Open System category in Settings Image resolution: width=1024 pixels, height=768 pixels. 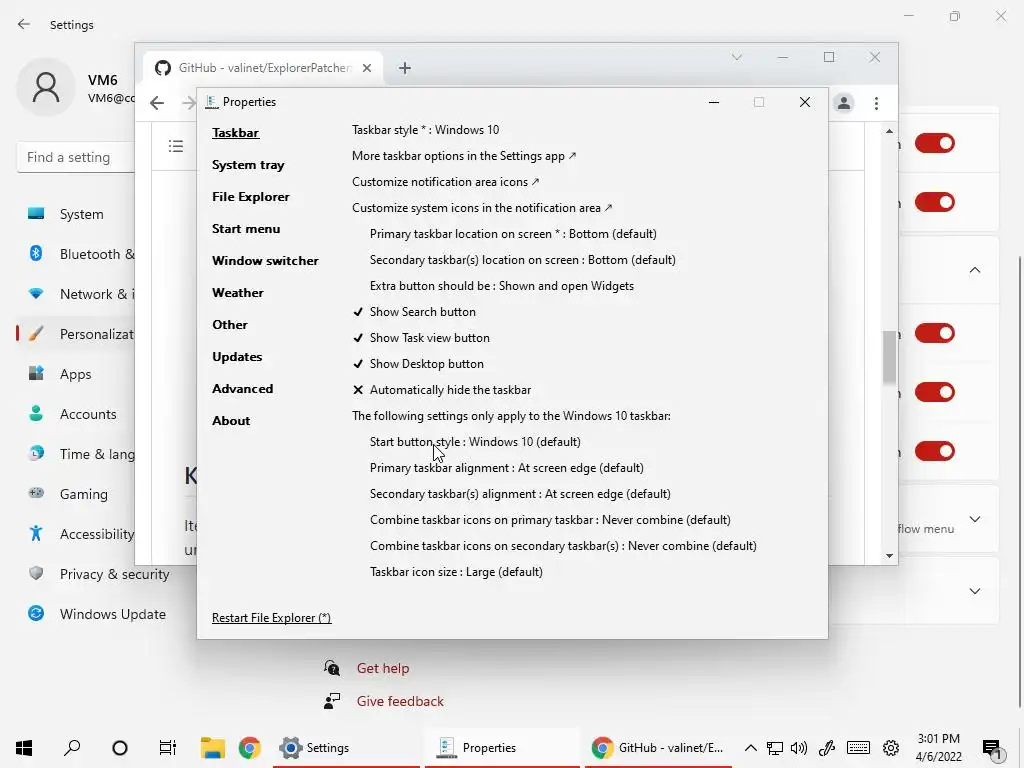point(81,214)
